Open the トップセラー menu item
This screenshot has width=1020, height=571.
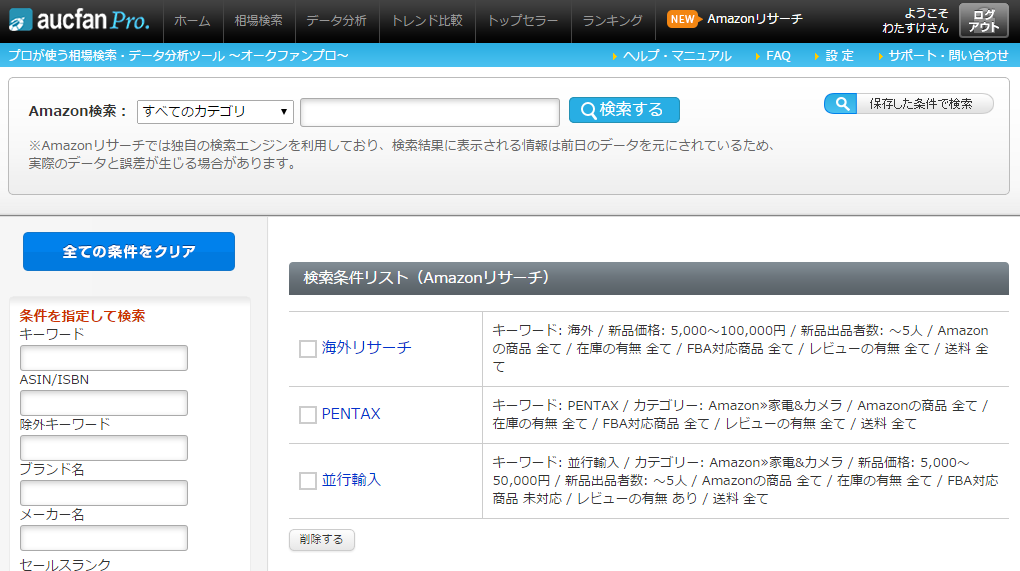click(x=523, y=20)
